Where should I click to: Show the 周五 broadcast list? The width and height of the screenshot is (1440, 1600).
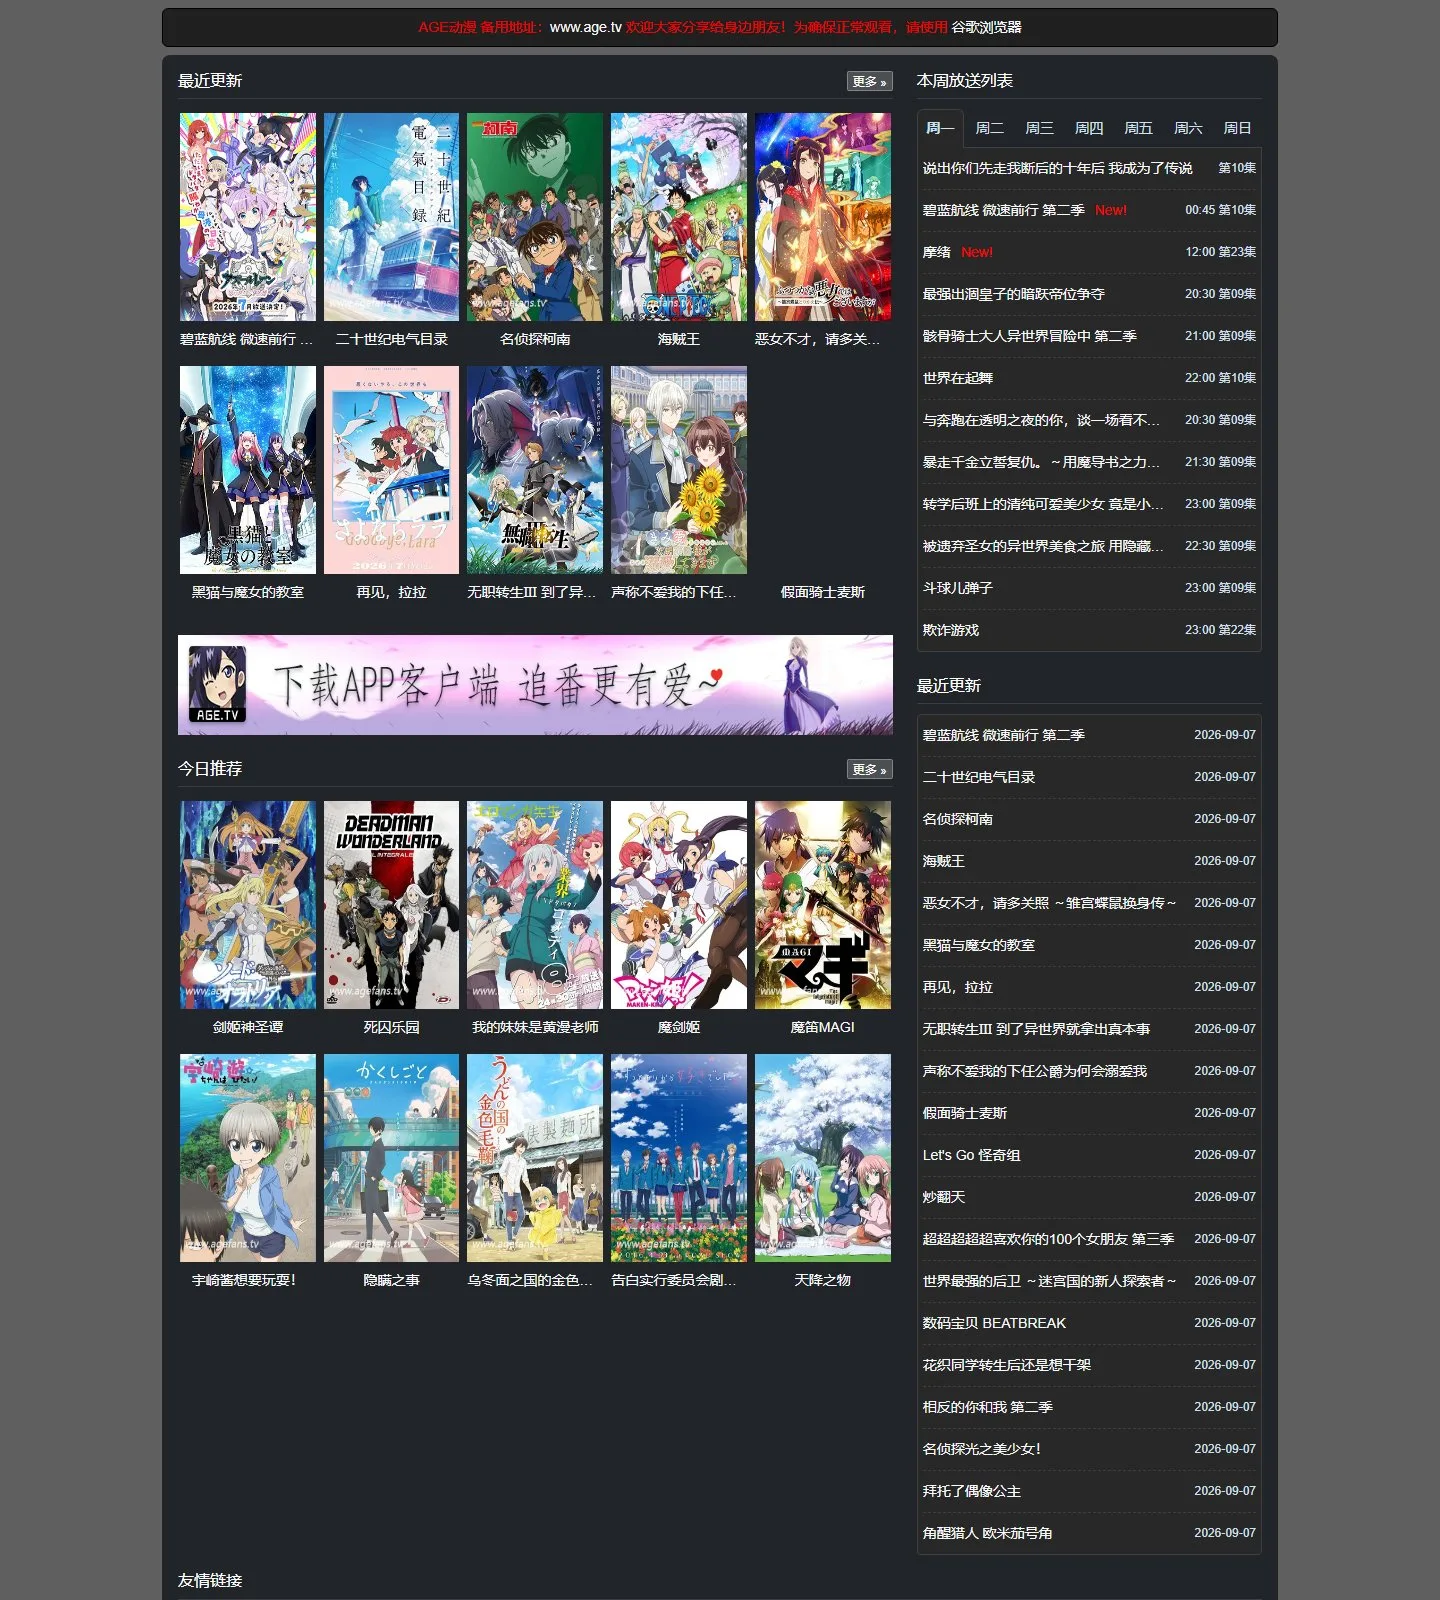click(x=1138, y=128)
